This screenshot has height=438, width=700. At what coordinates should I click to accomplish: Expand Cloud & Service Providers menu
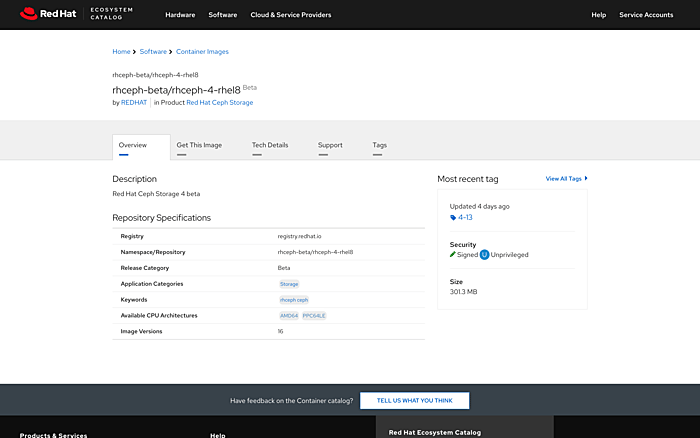coord(291,15)
